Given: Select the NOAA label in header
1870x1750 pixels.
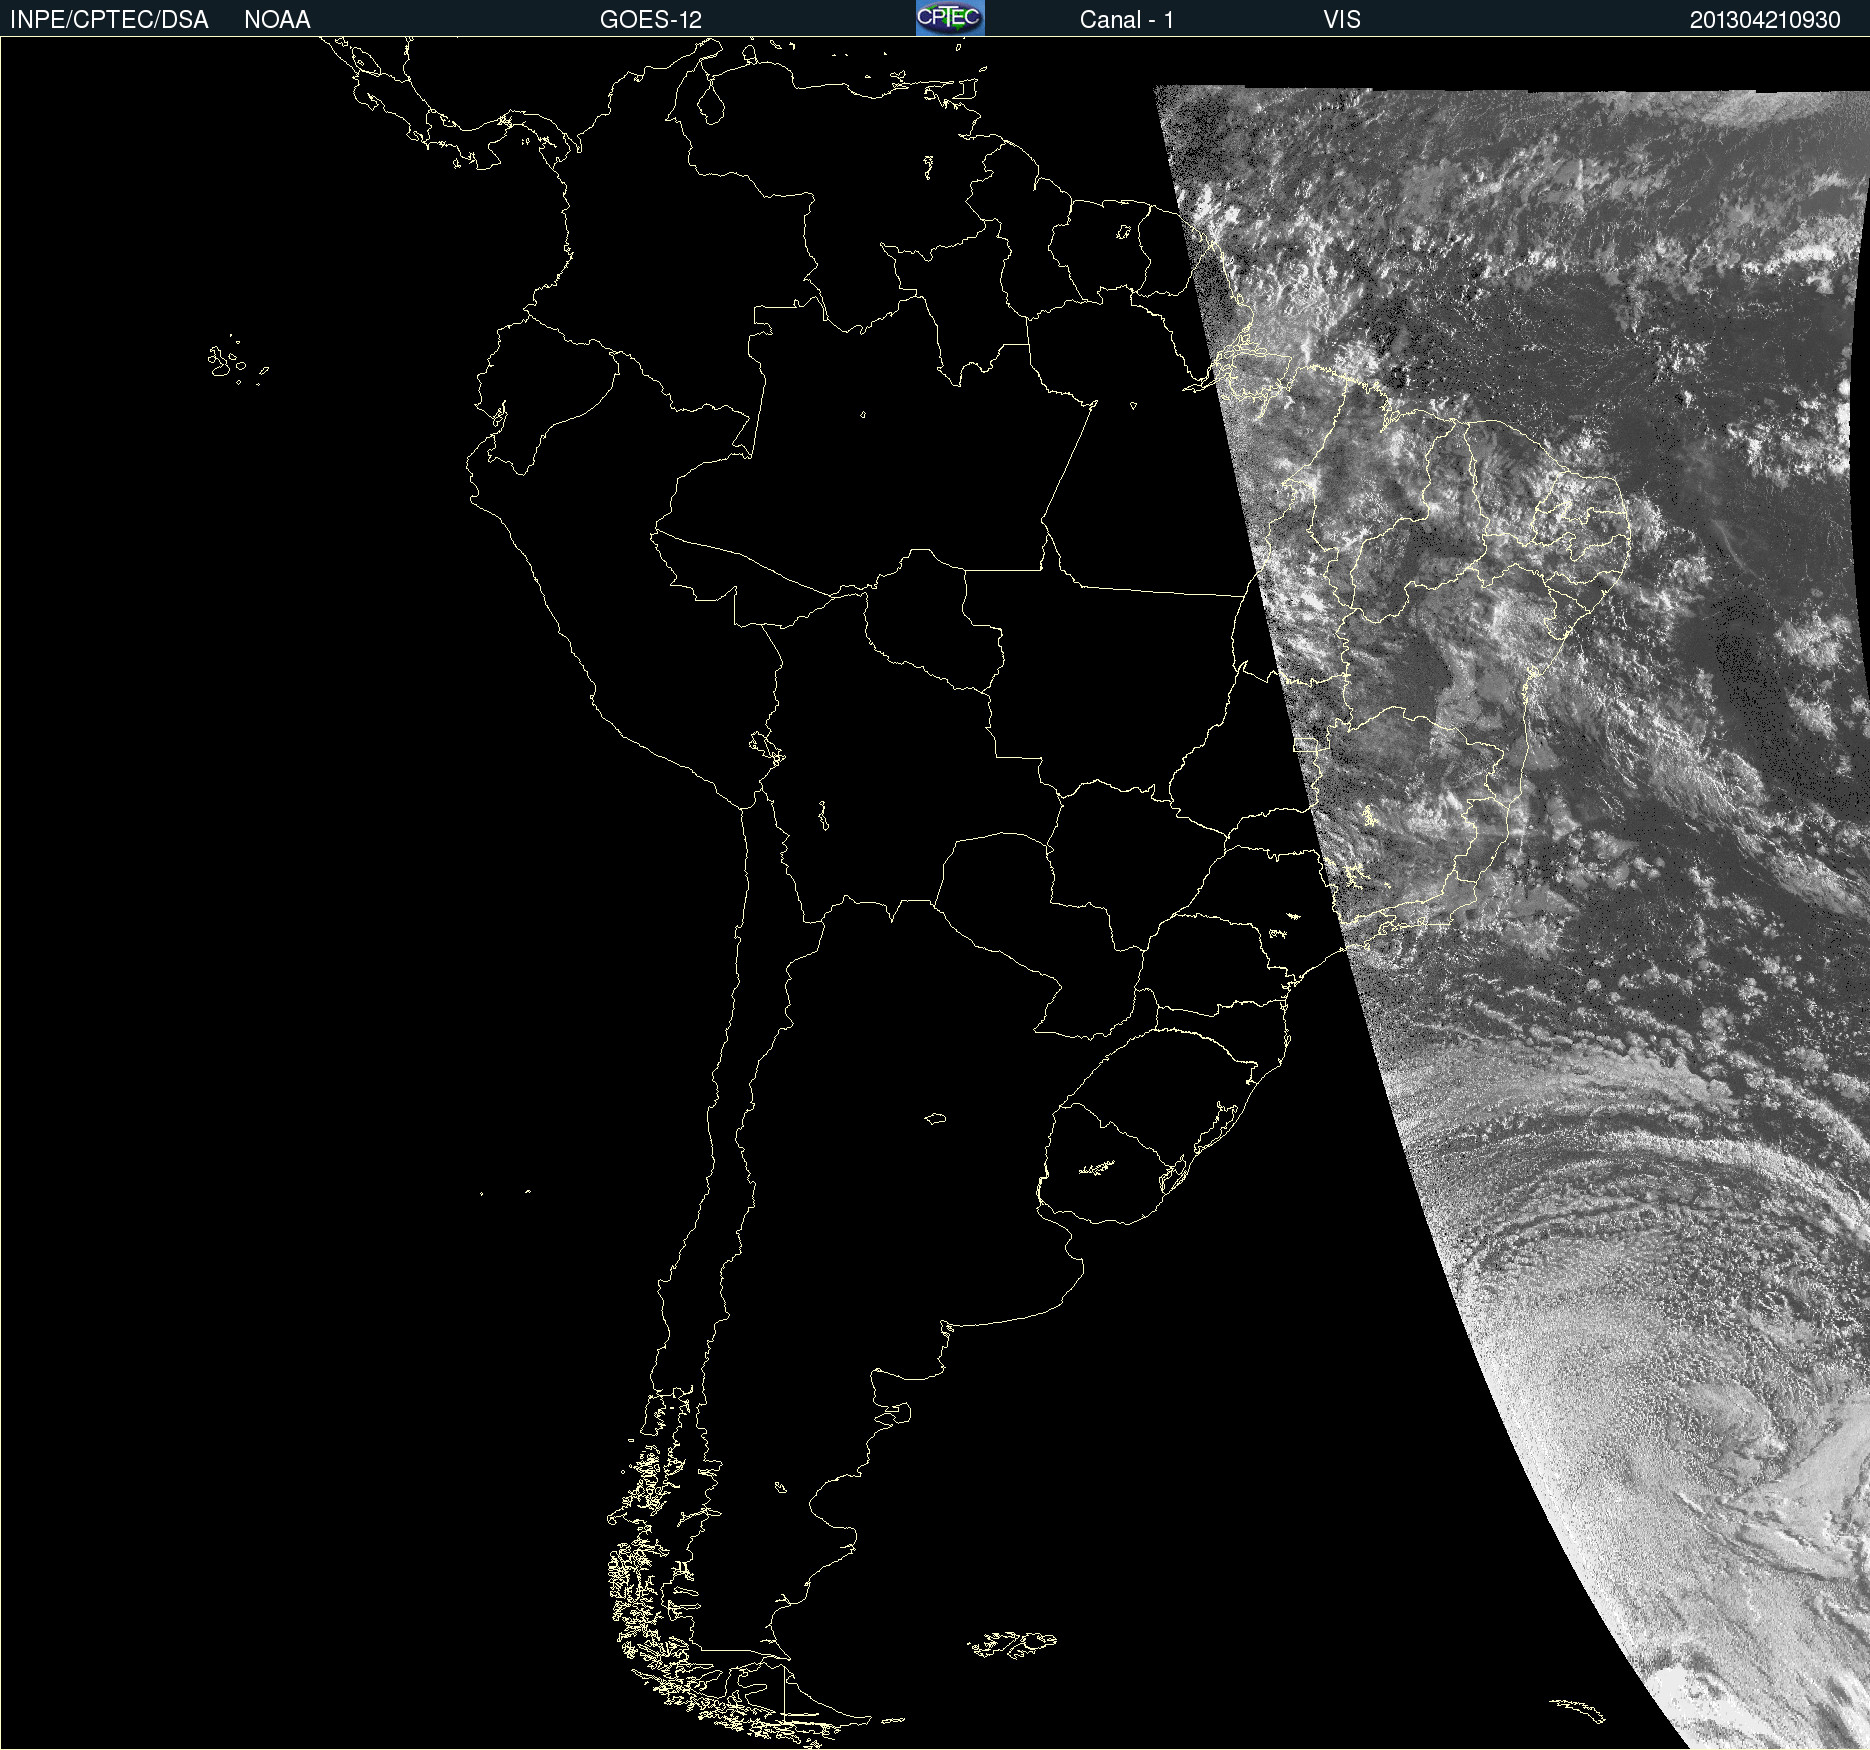Looking at the screenshot, I should [x=277, y=20].
